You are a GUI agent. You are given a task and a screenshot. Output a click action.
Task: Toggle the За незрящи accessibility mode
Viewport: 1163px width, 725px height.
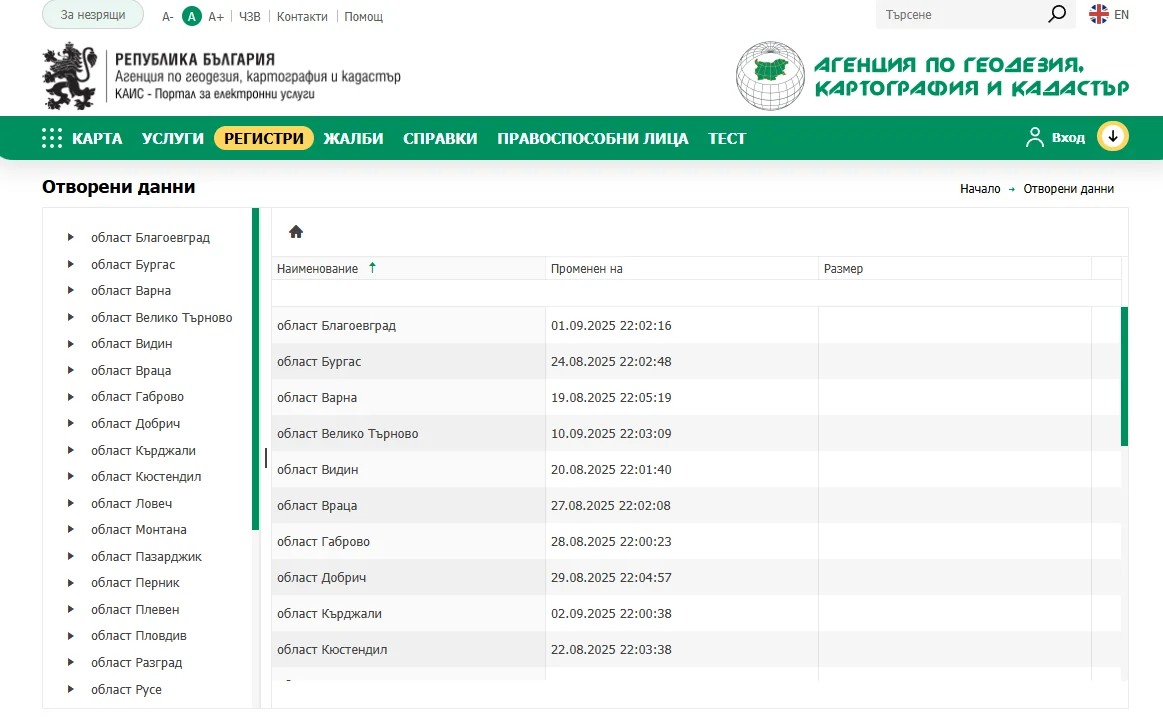click(x=93, y=16)
